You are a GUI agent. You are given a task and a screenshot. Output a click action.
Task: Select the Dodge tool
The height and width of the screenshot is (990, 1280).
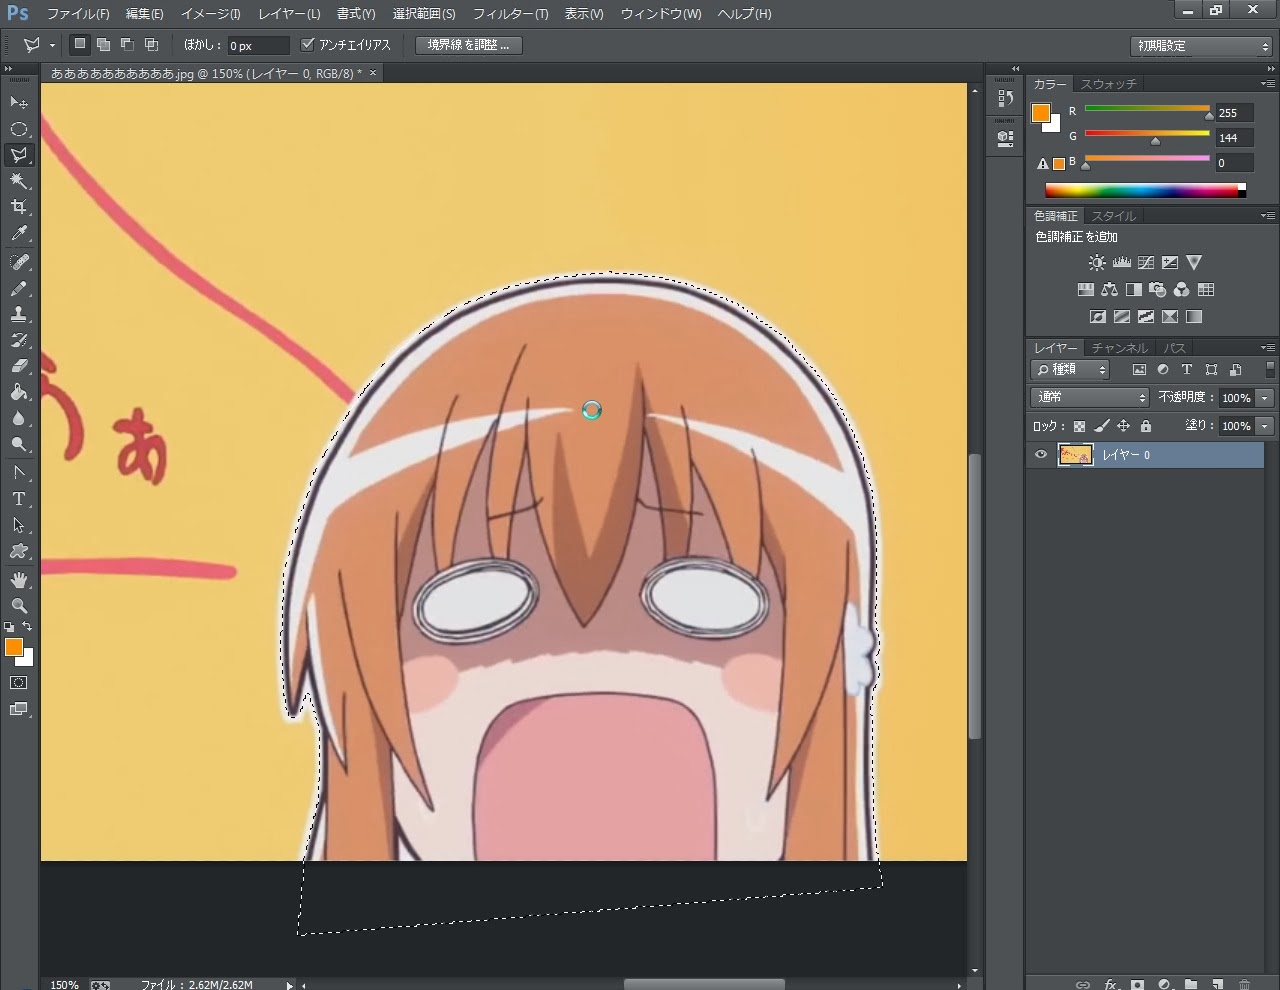click(19, 444)
